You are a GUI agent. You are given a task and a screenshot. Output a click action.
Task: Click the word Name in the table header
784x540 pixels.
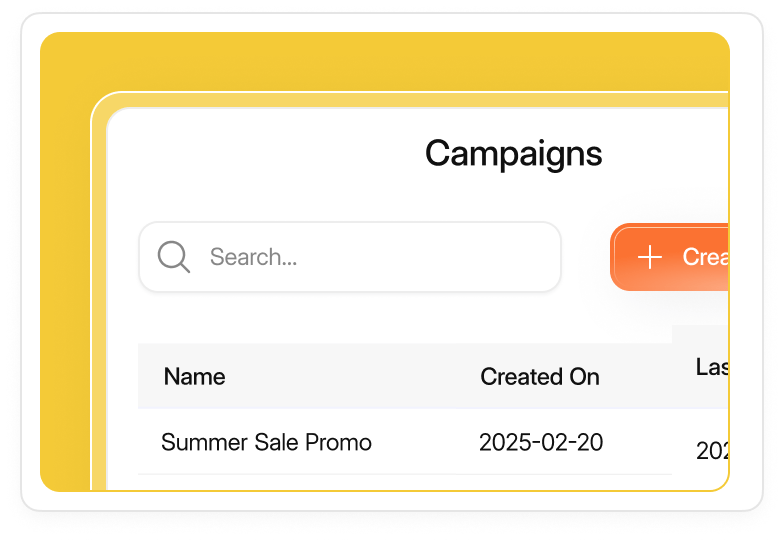click(x=194, y=377)
